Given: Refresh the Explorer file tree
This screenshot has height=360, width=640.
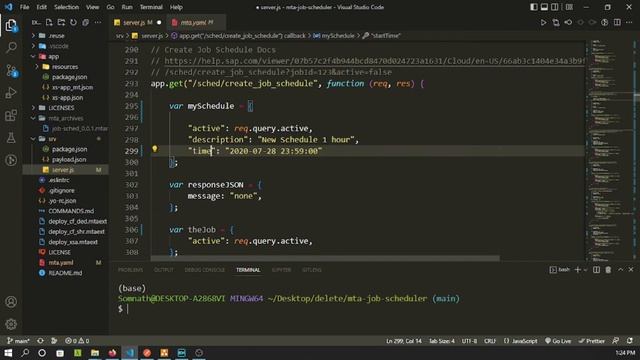Looking at the screenshot, I should click(x=73, y=22).
